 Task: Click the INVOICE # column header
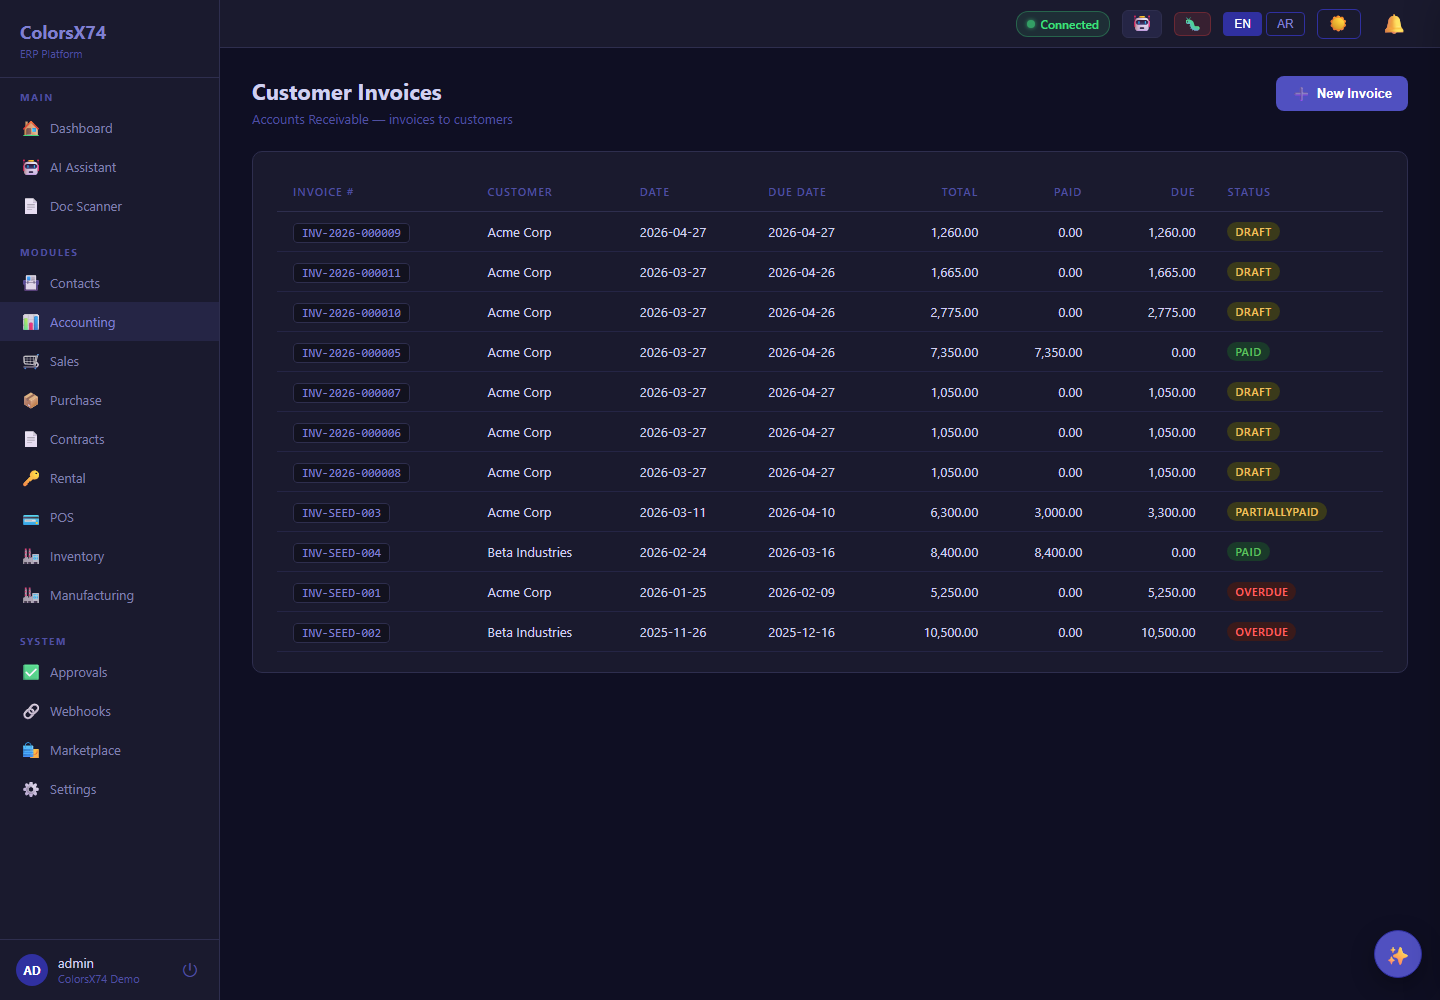tap(323, 192)
